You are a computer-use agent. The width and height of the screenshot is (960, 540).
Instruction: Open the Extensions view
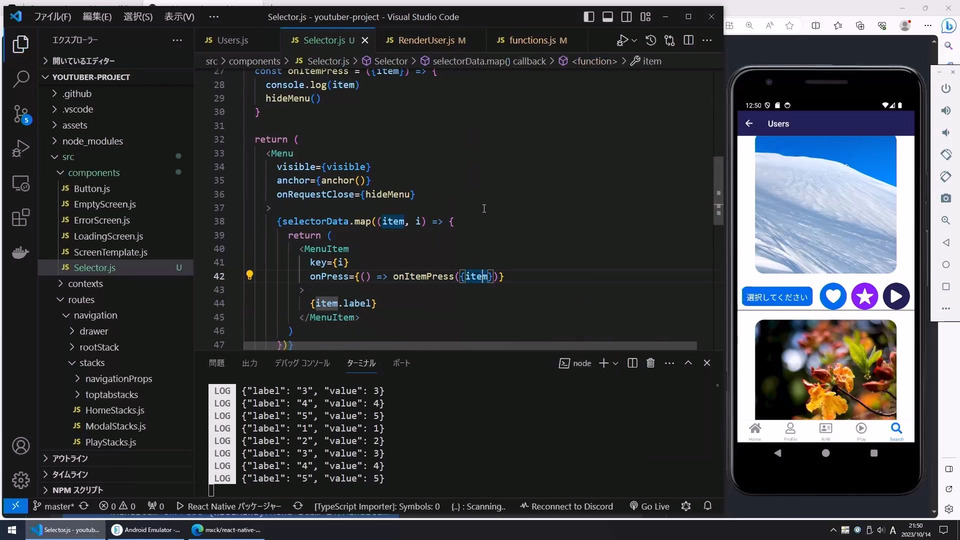[21, 217]
